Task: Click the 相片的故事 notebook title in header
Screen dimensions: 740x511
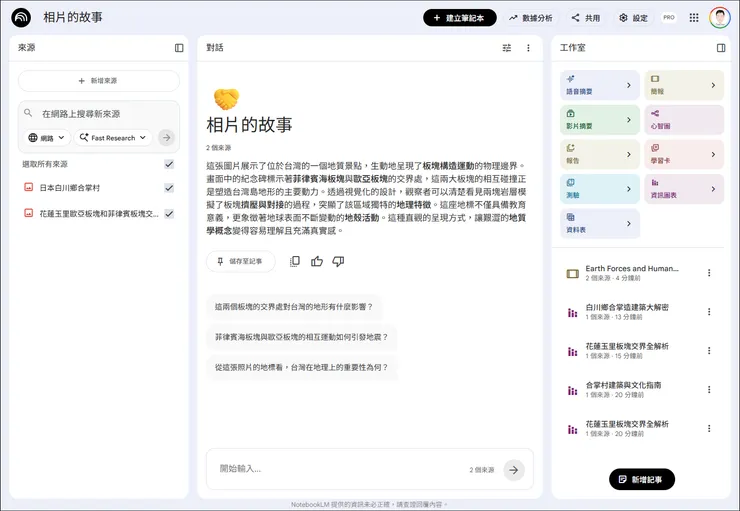Action: click(x=73, y=17)
